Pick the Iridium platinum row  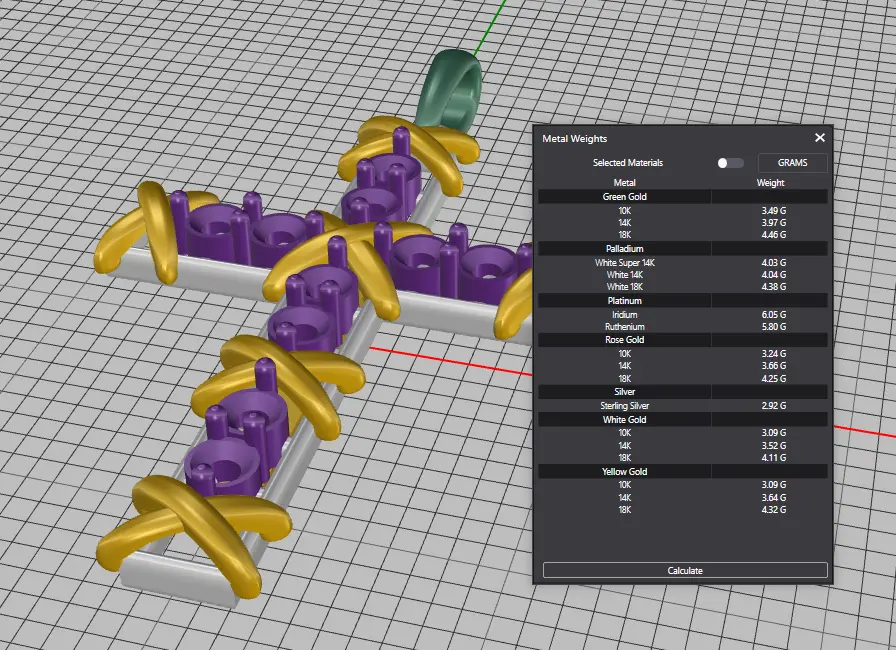tap(624, 314)
